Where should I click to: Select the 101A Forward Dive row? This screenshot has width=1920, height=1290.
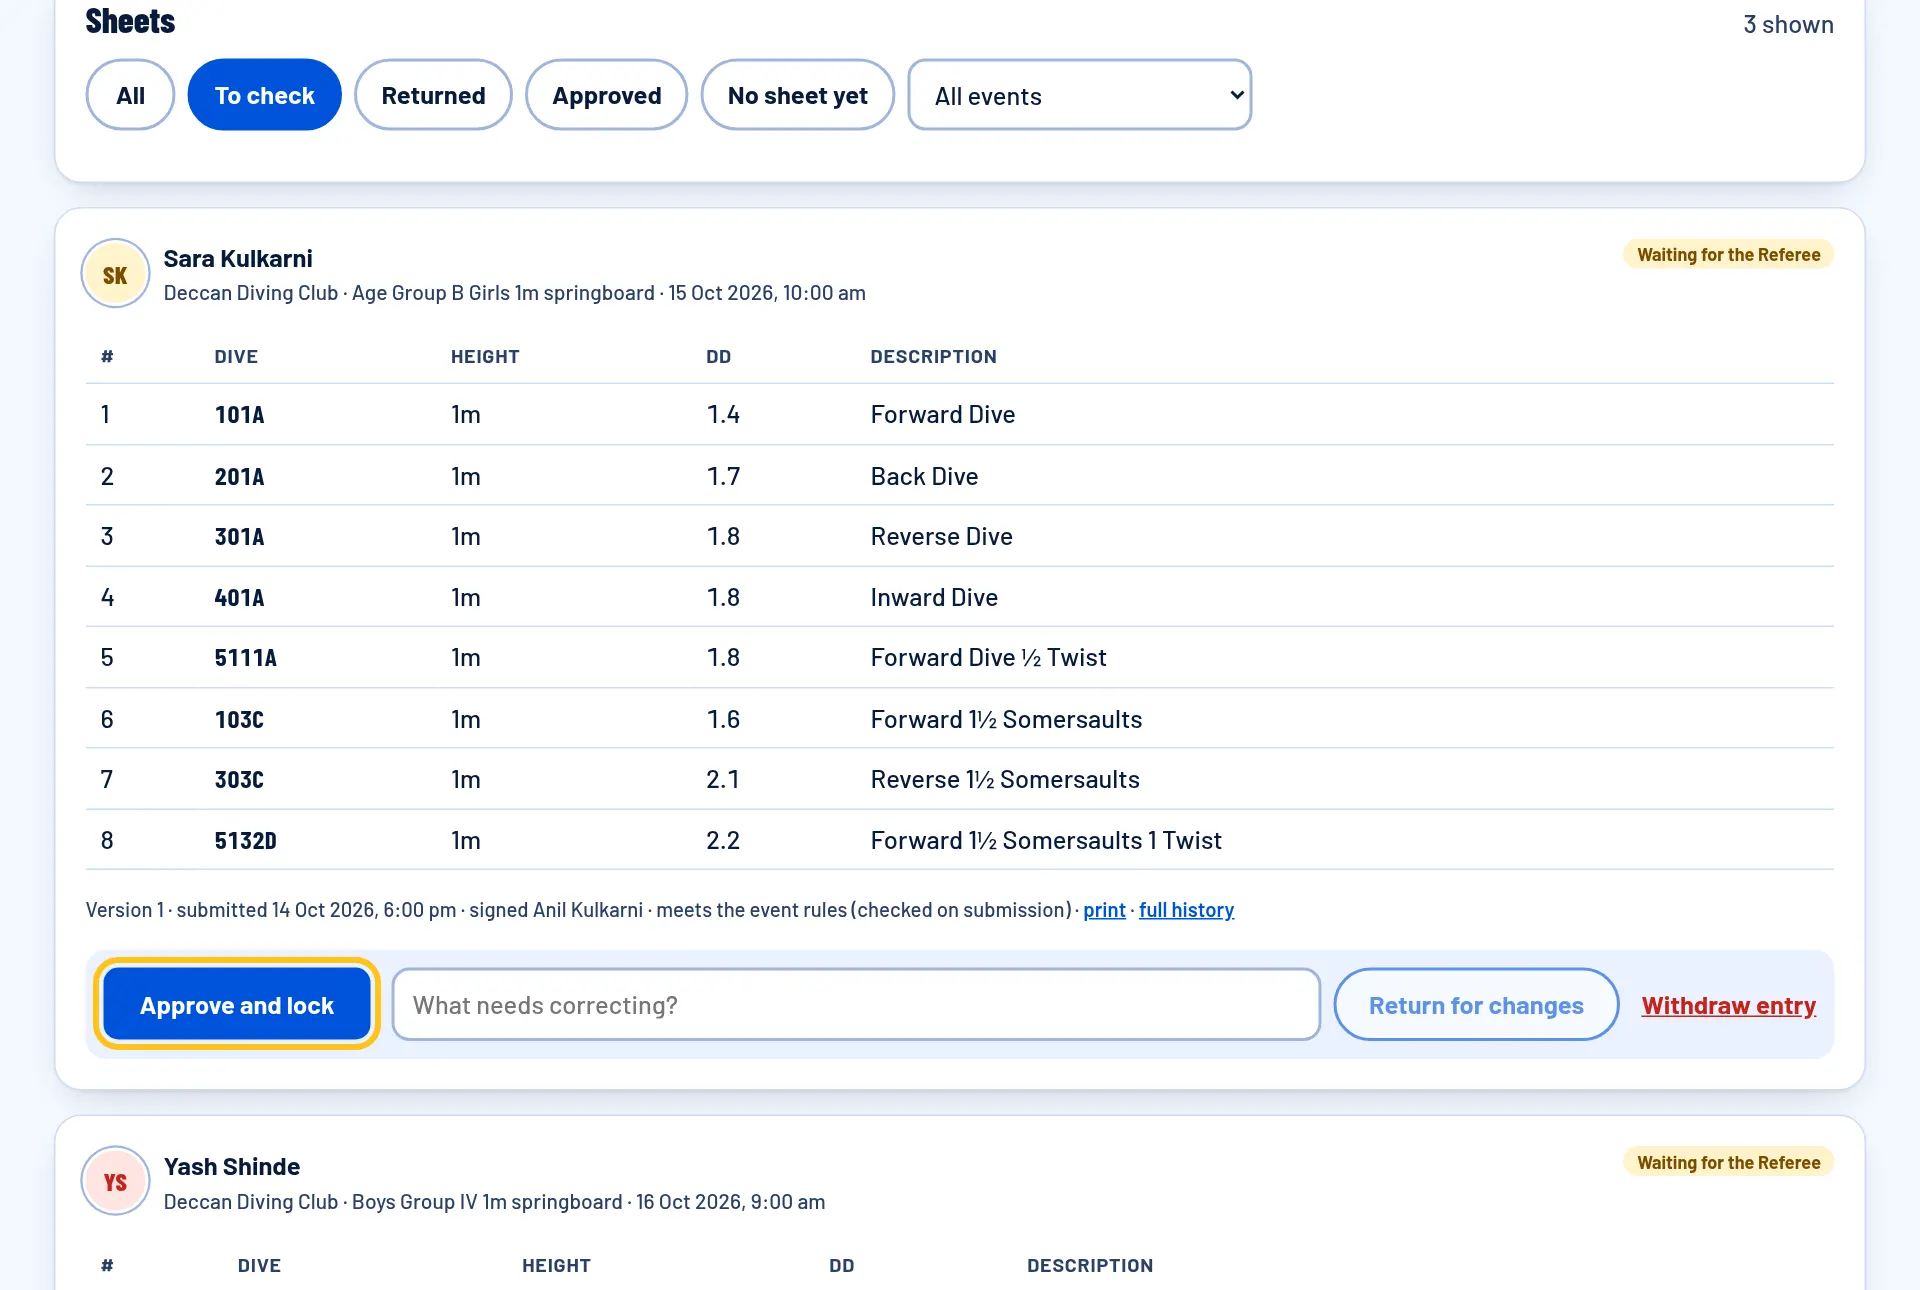(x=960, y=414)
